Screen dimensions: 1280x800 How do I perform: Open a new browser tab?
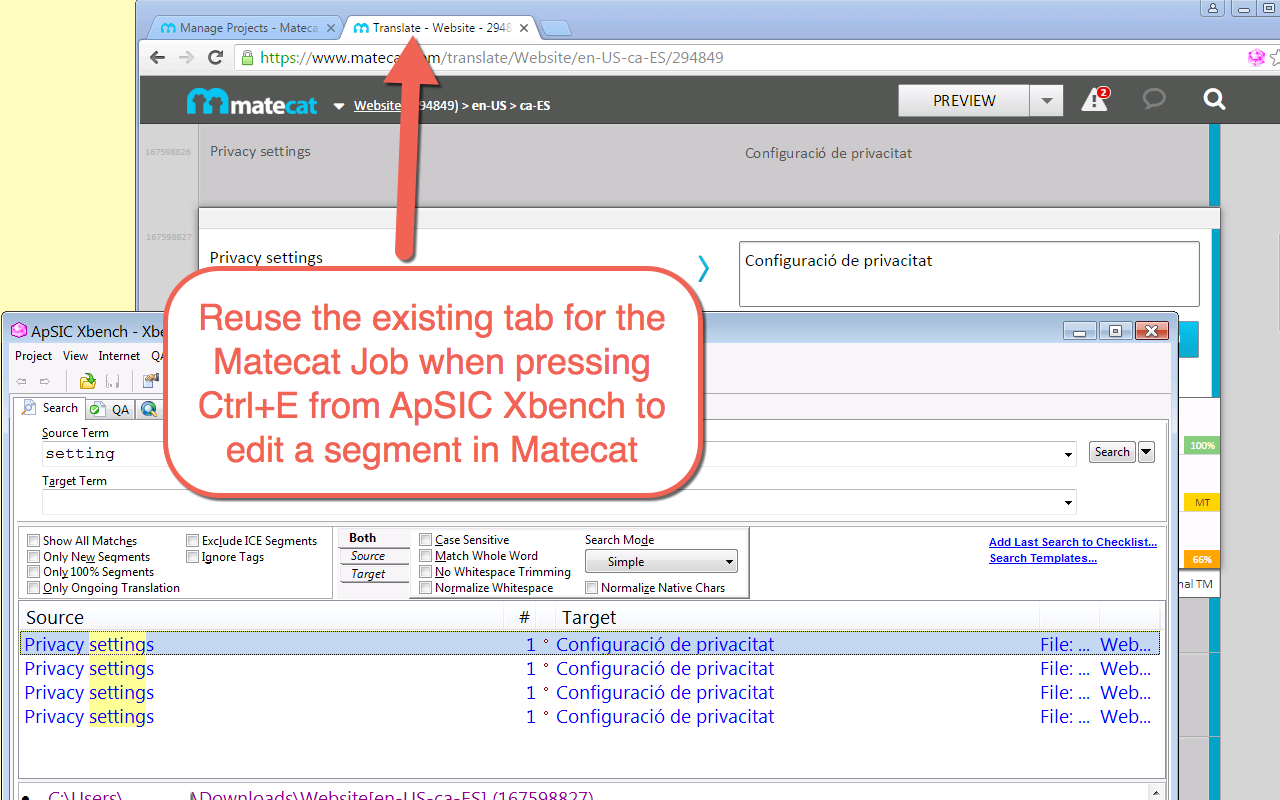point(555,28)
